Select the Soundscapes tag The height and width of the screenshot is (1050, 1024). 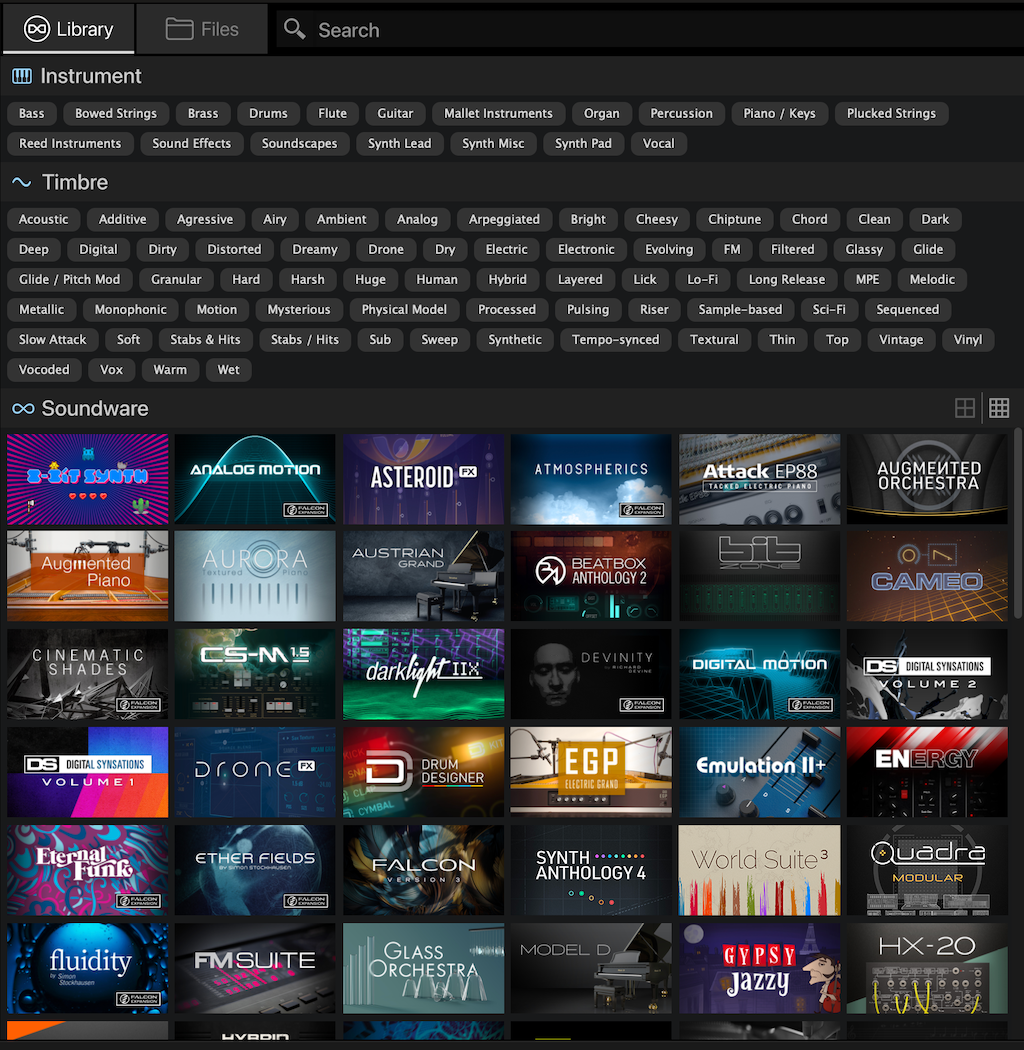(299, 143)
